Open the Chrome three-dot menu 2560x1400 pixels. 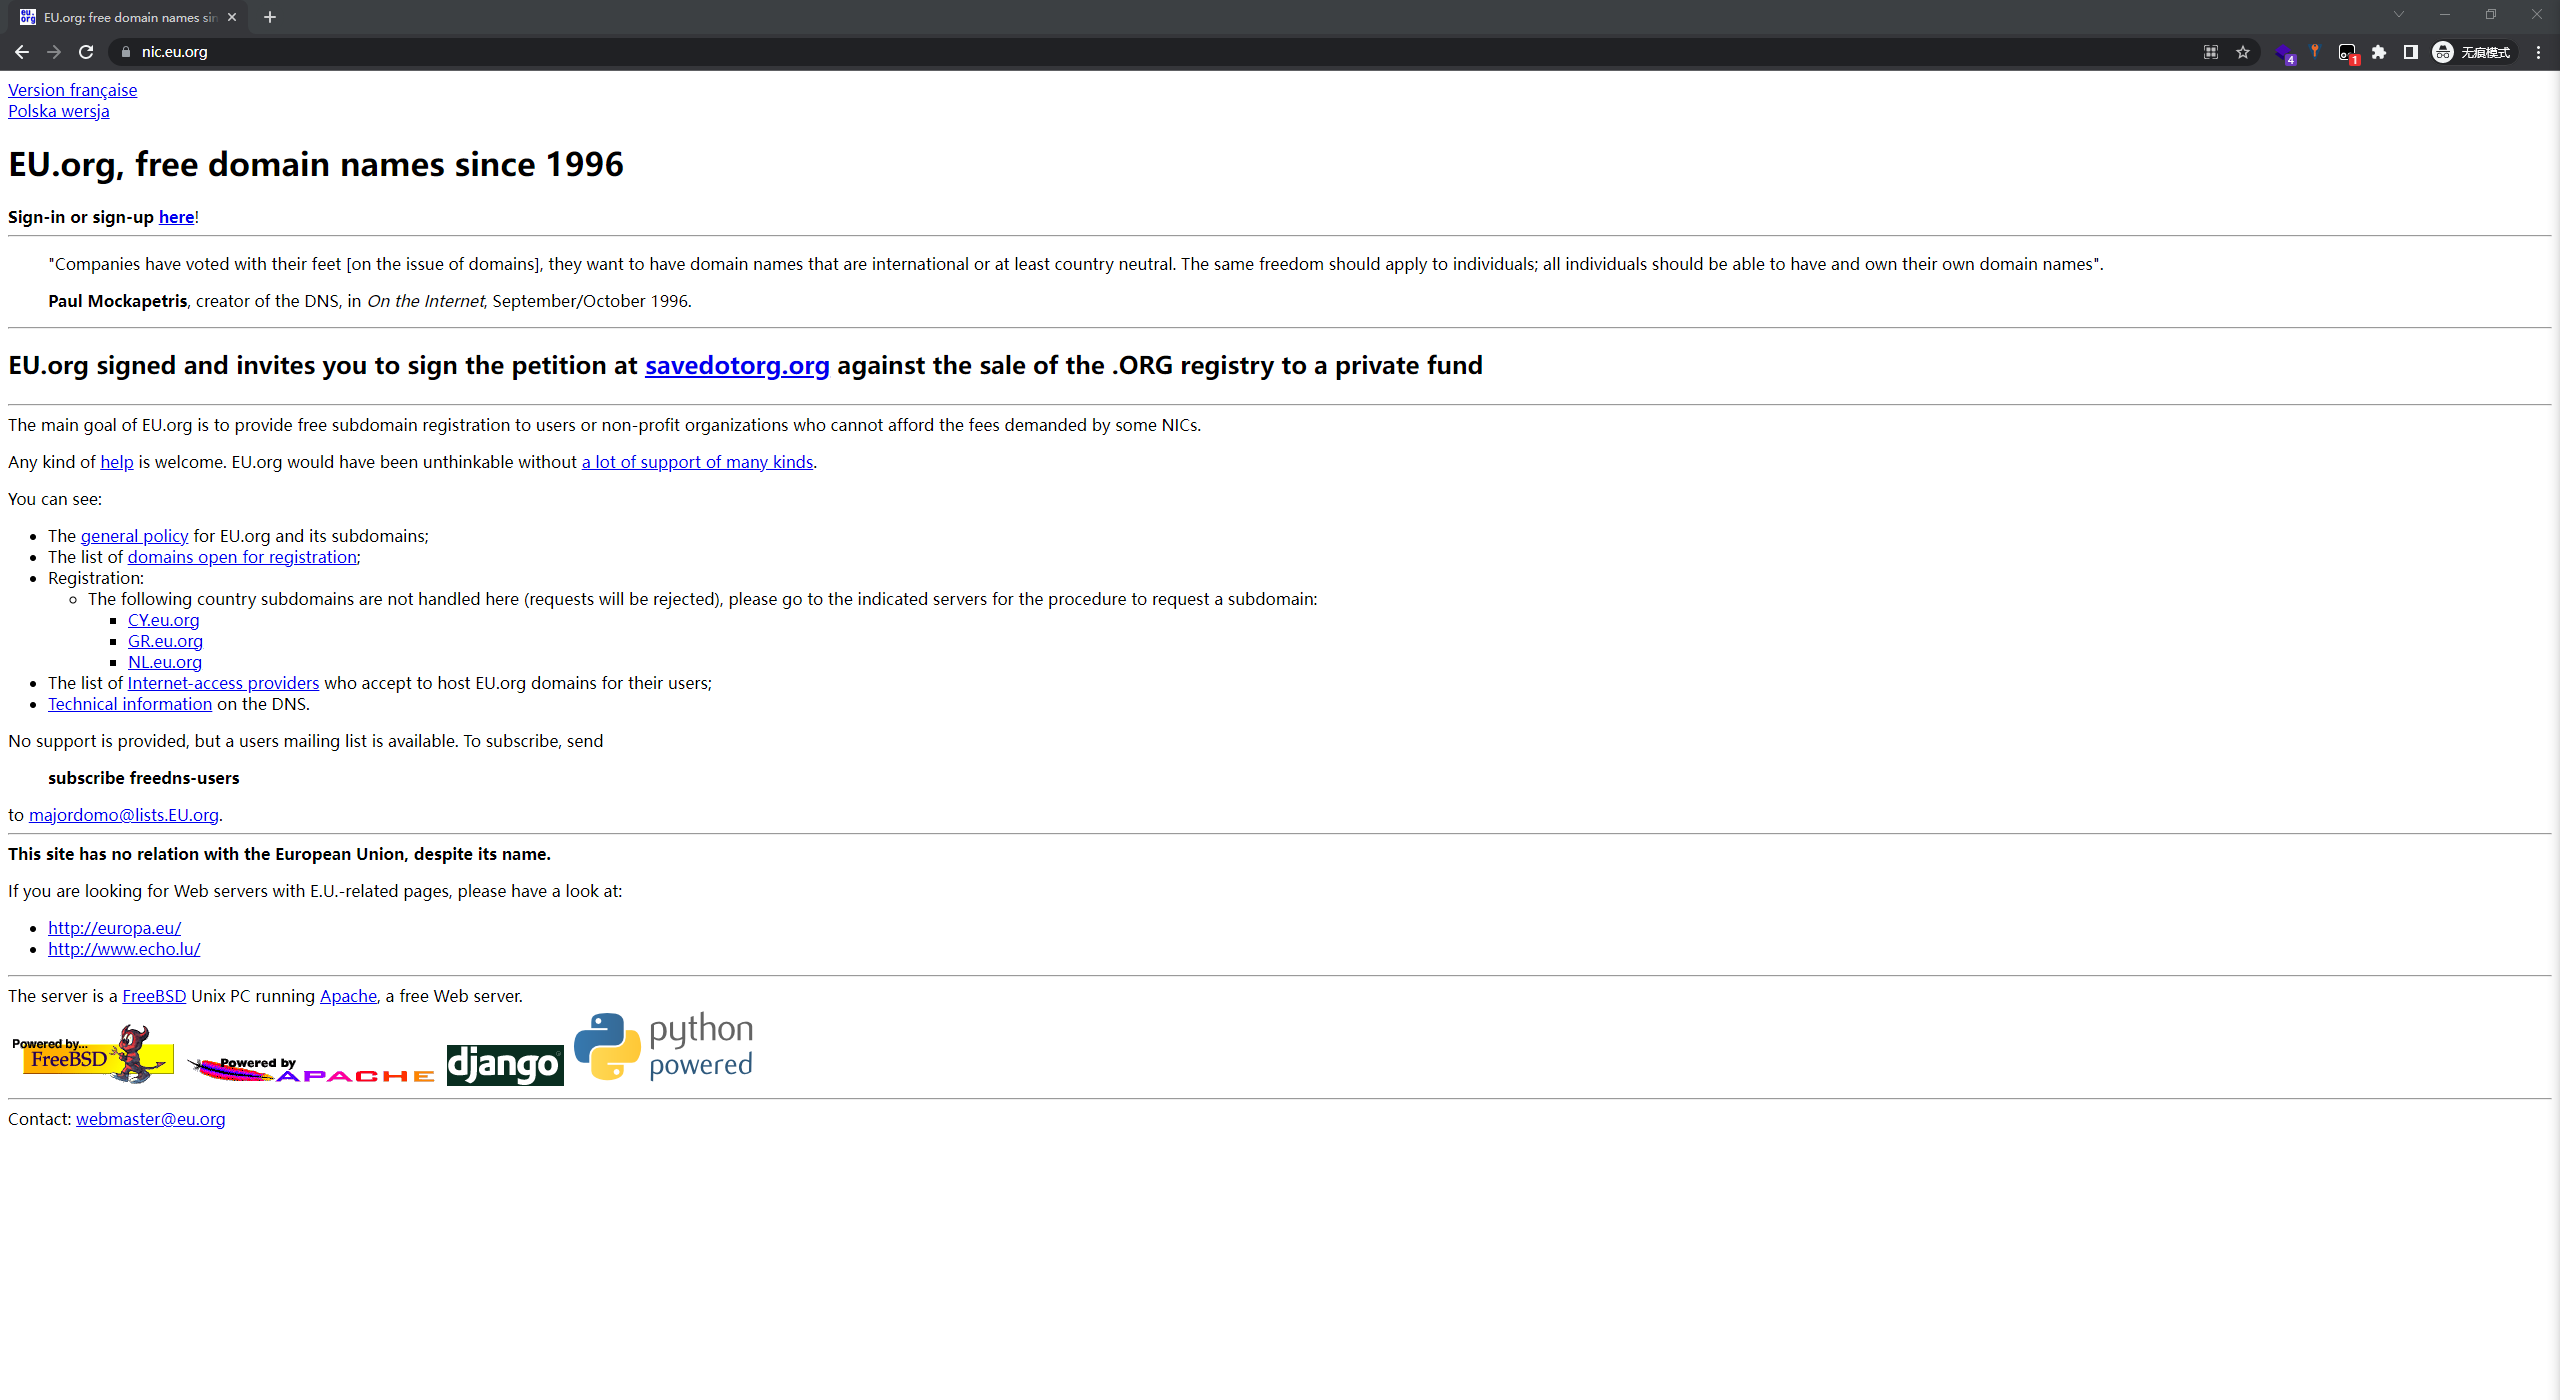coord(2538,52)
